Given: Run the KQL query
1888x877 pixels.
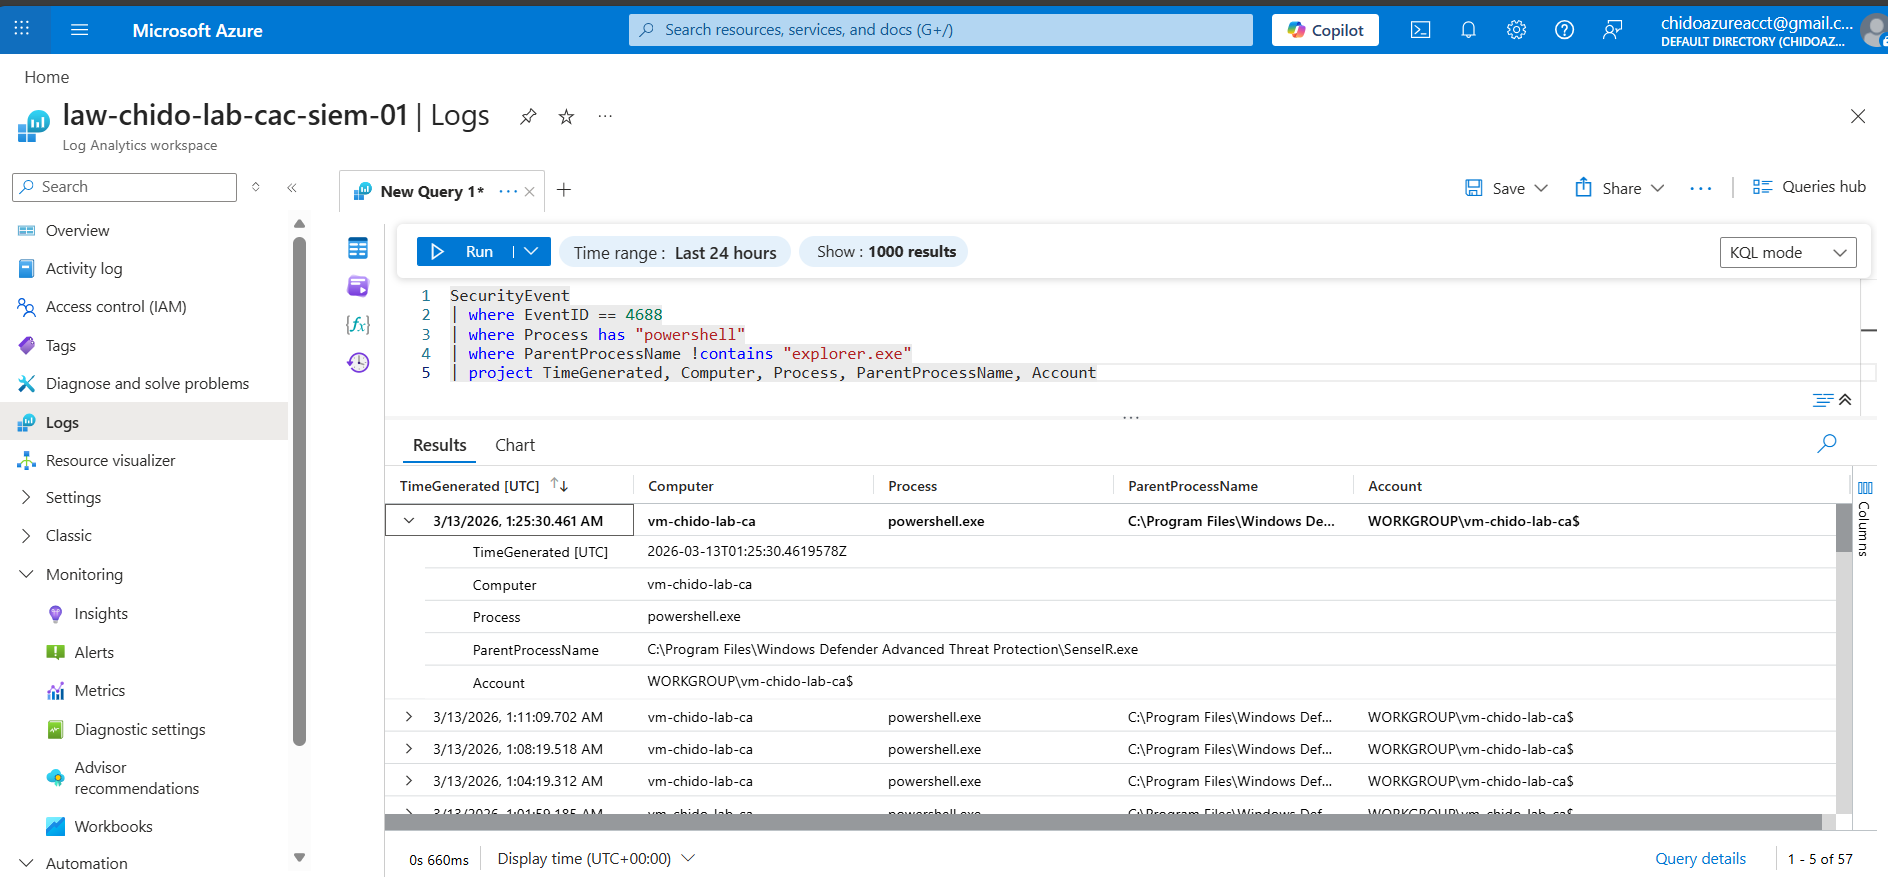Looking at the screenshot, I should click(x=465, y=252).
